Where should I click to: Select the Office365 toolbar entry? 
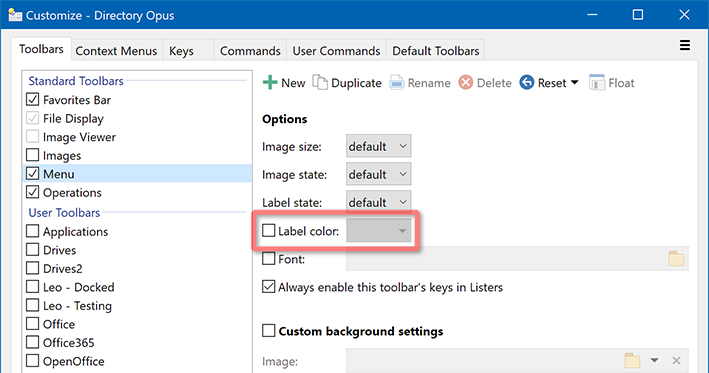[137, 342]
